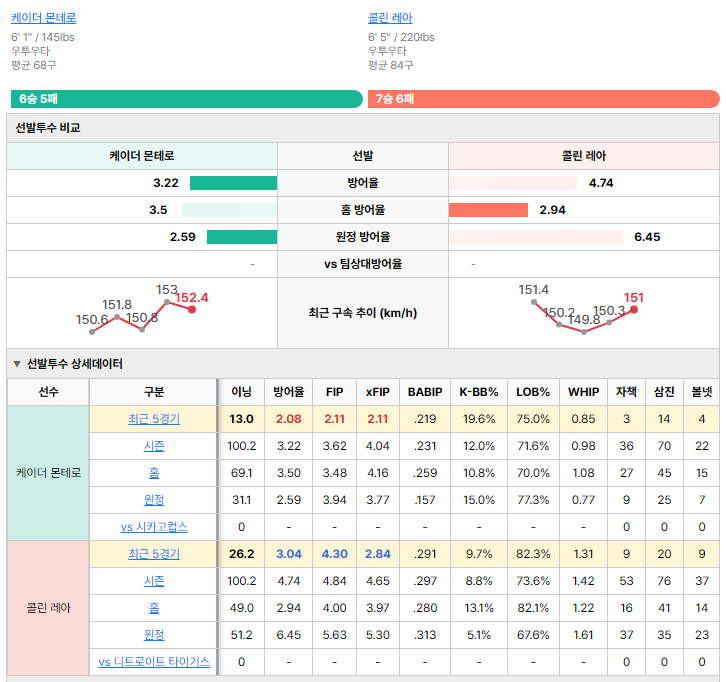The image size is (726, 682).
Task: Click the 6' 1" / 145lbs text
Action: click(43, 37)
